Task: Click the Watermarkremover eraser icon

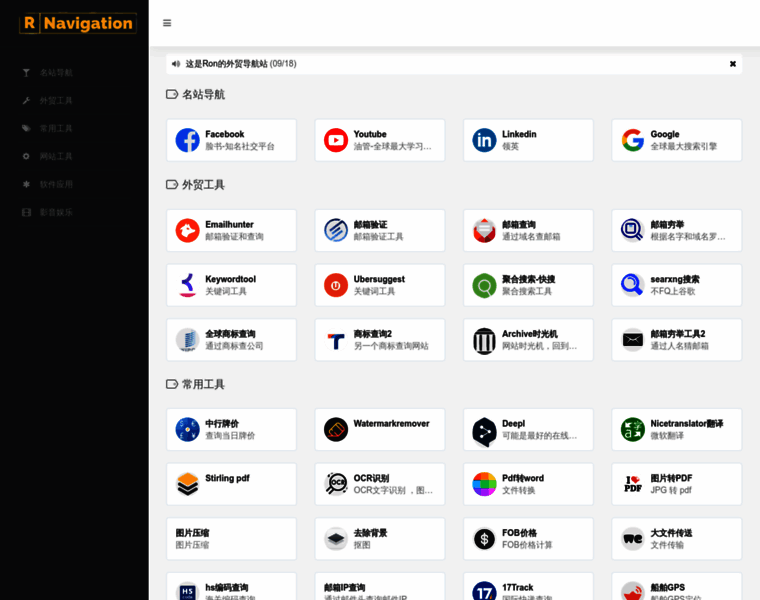Action: point(336,429)
